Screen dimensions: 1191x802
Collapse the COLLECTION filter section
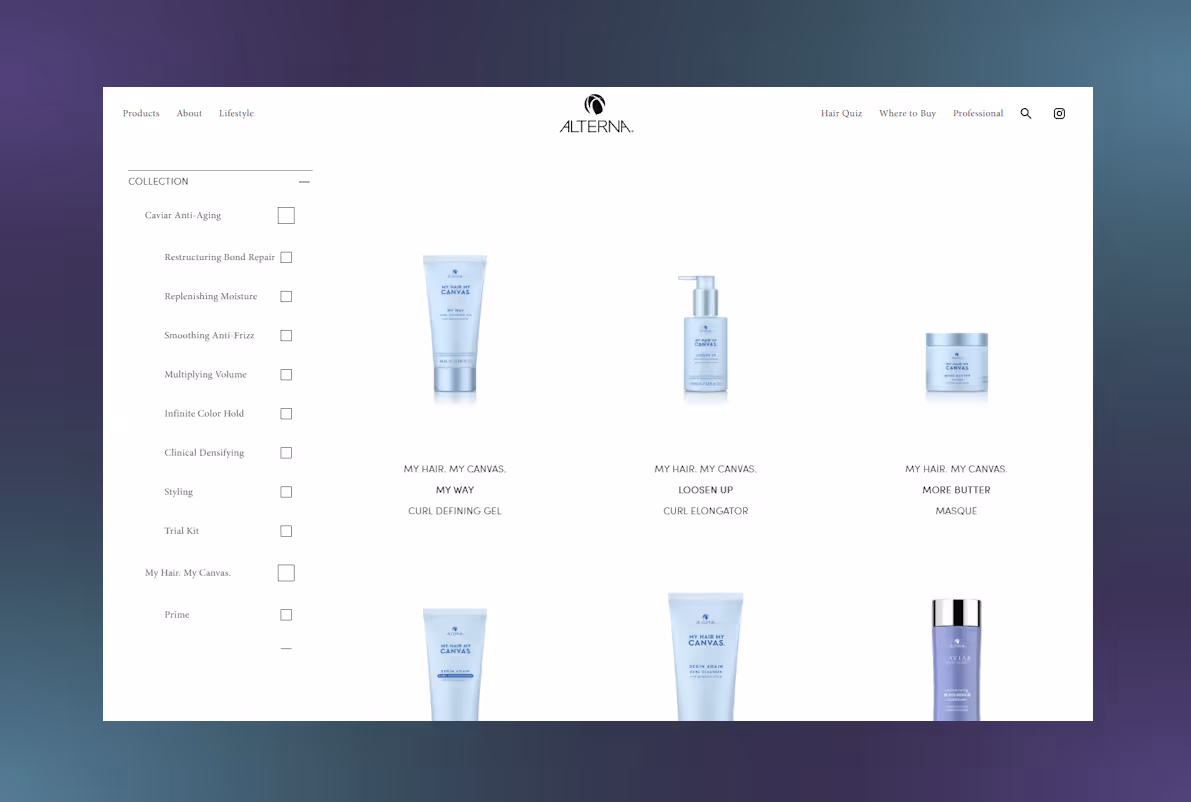[304, 182]
